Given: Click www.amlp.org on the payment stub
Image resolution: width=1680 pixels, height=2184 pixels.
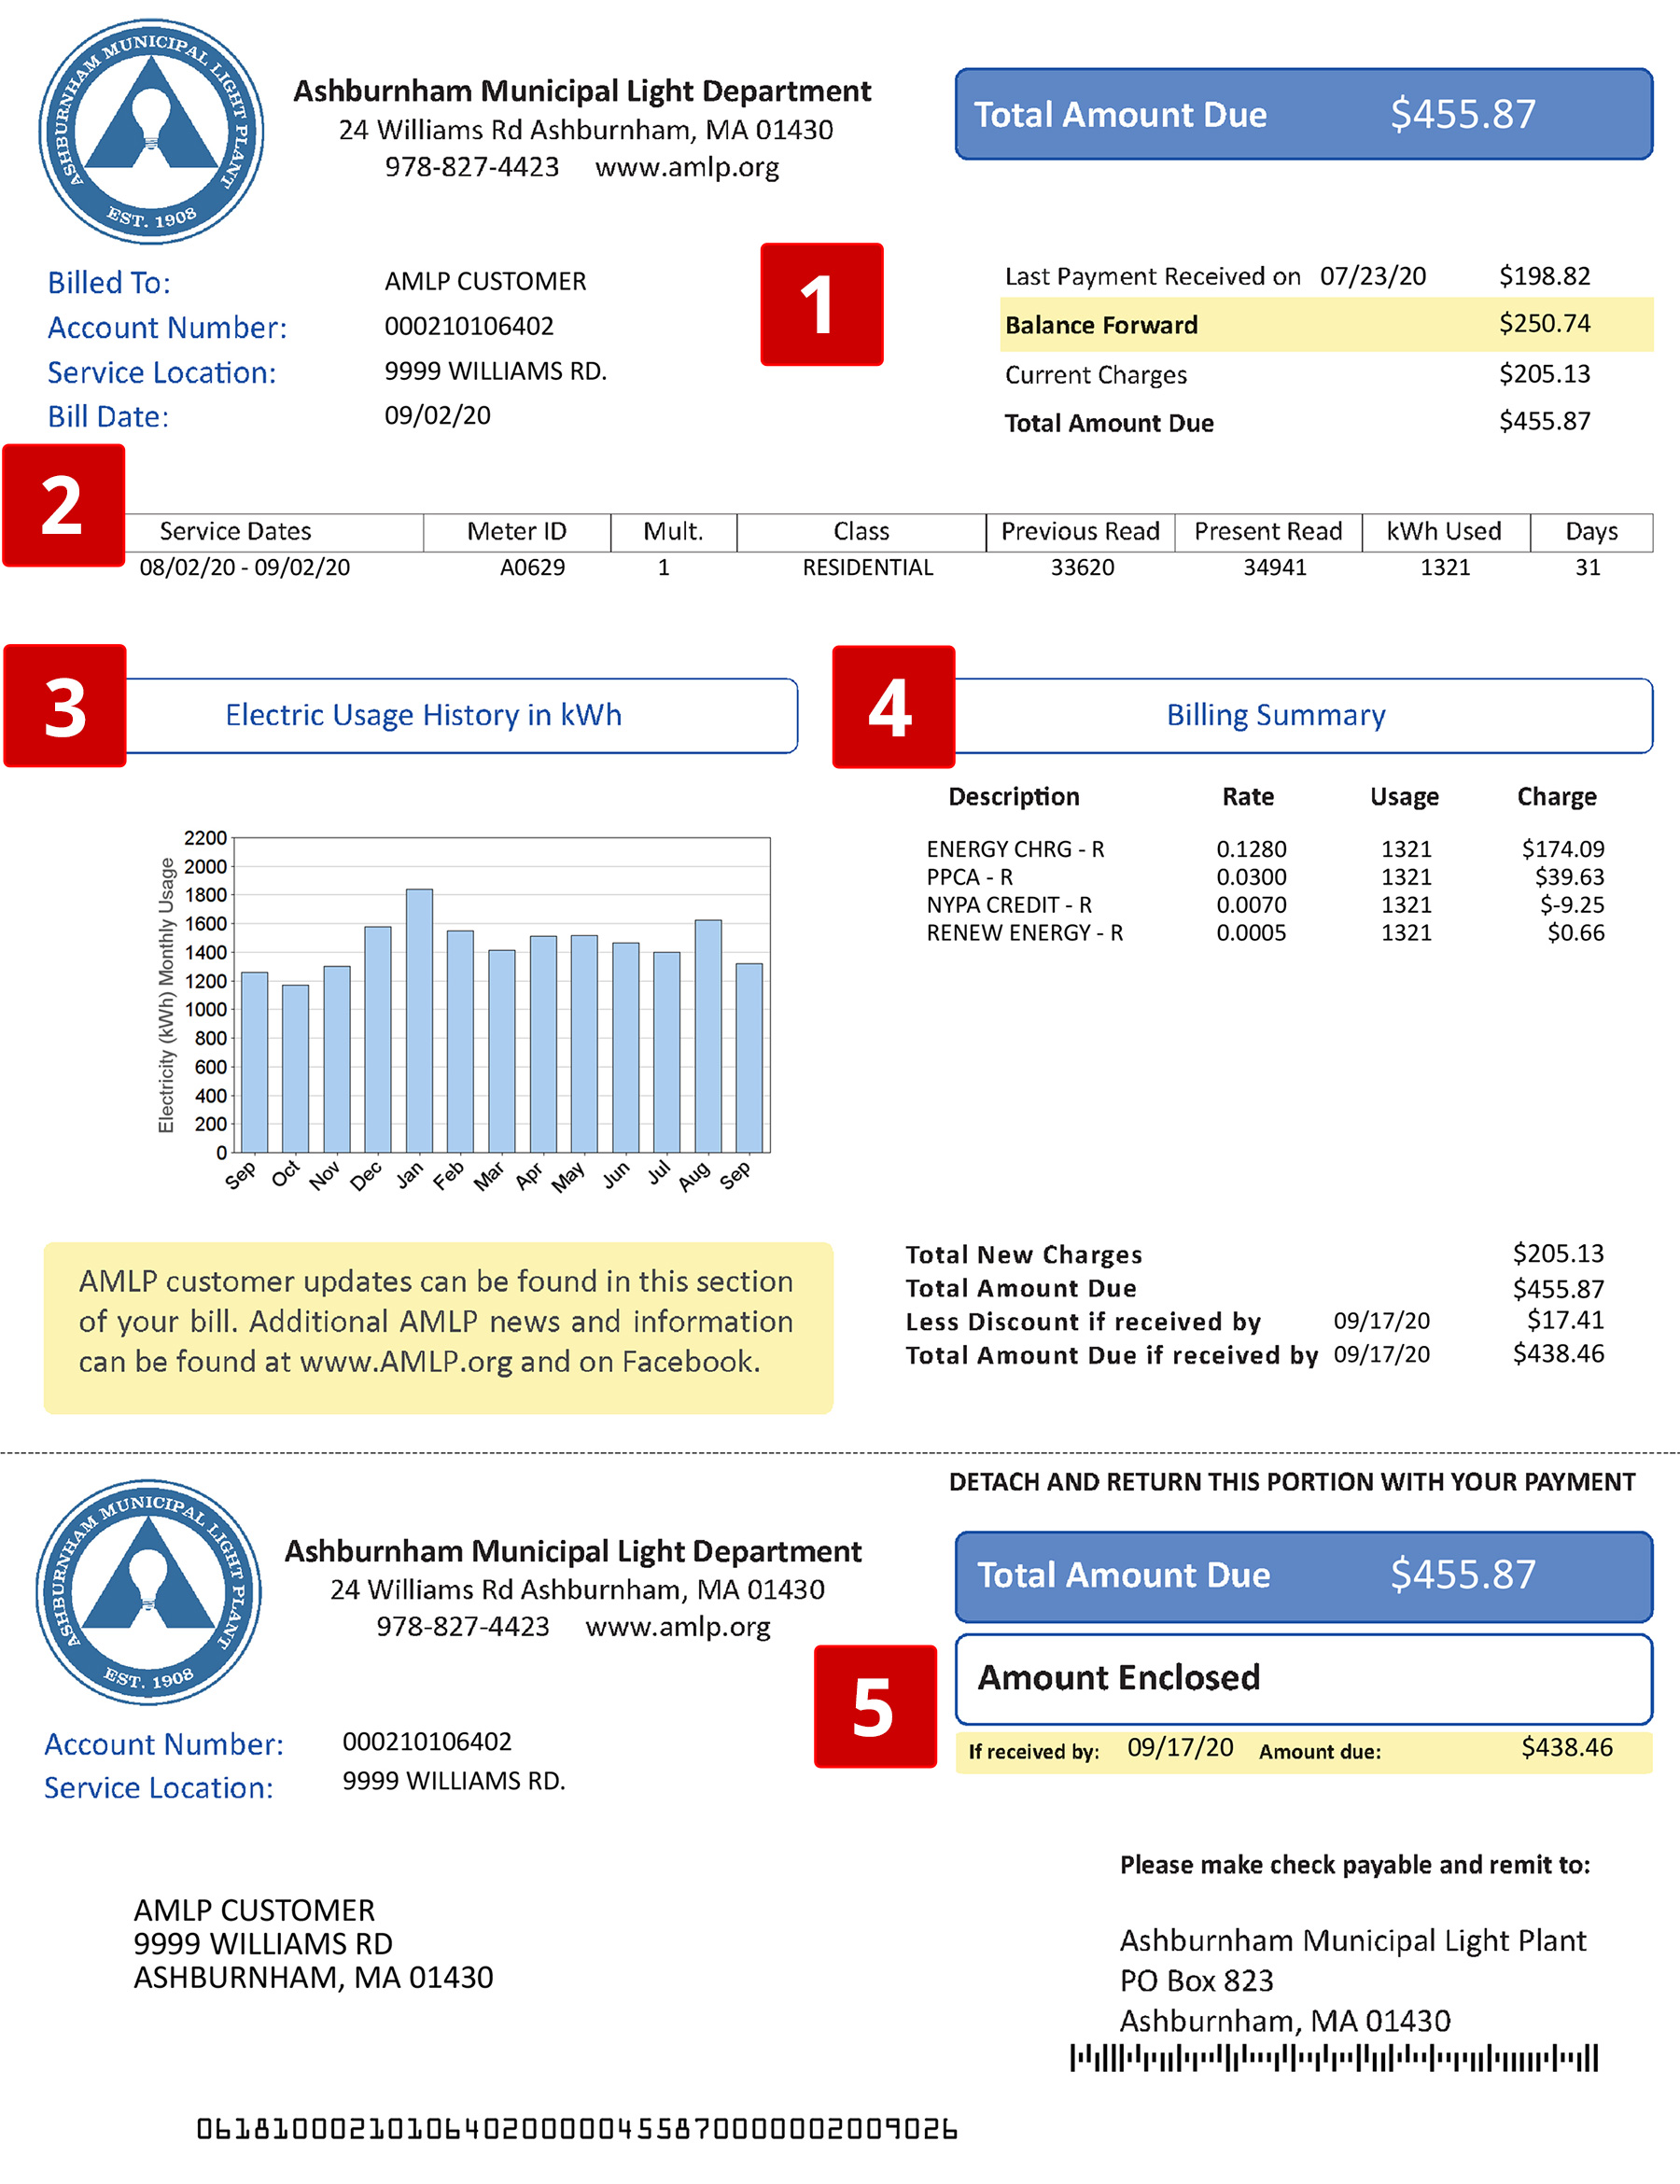Looking at the screenshot, I should pos(678,1627).
